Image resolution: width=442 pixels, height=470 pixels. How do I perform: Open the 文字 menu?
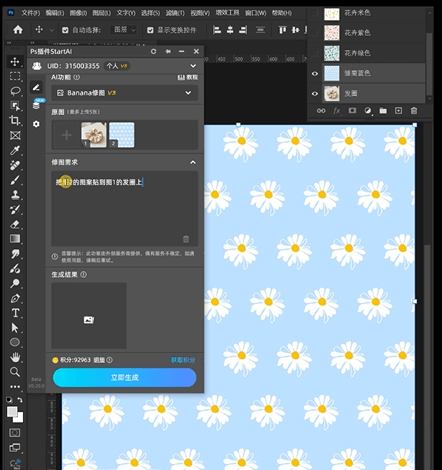click(x=126, y=13)
